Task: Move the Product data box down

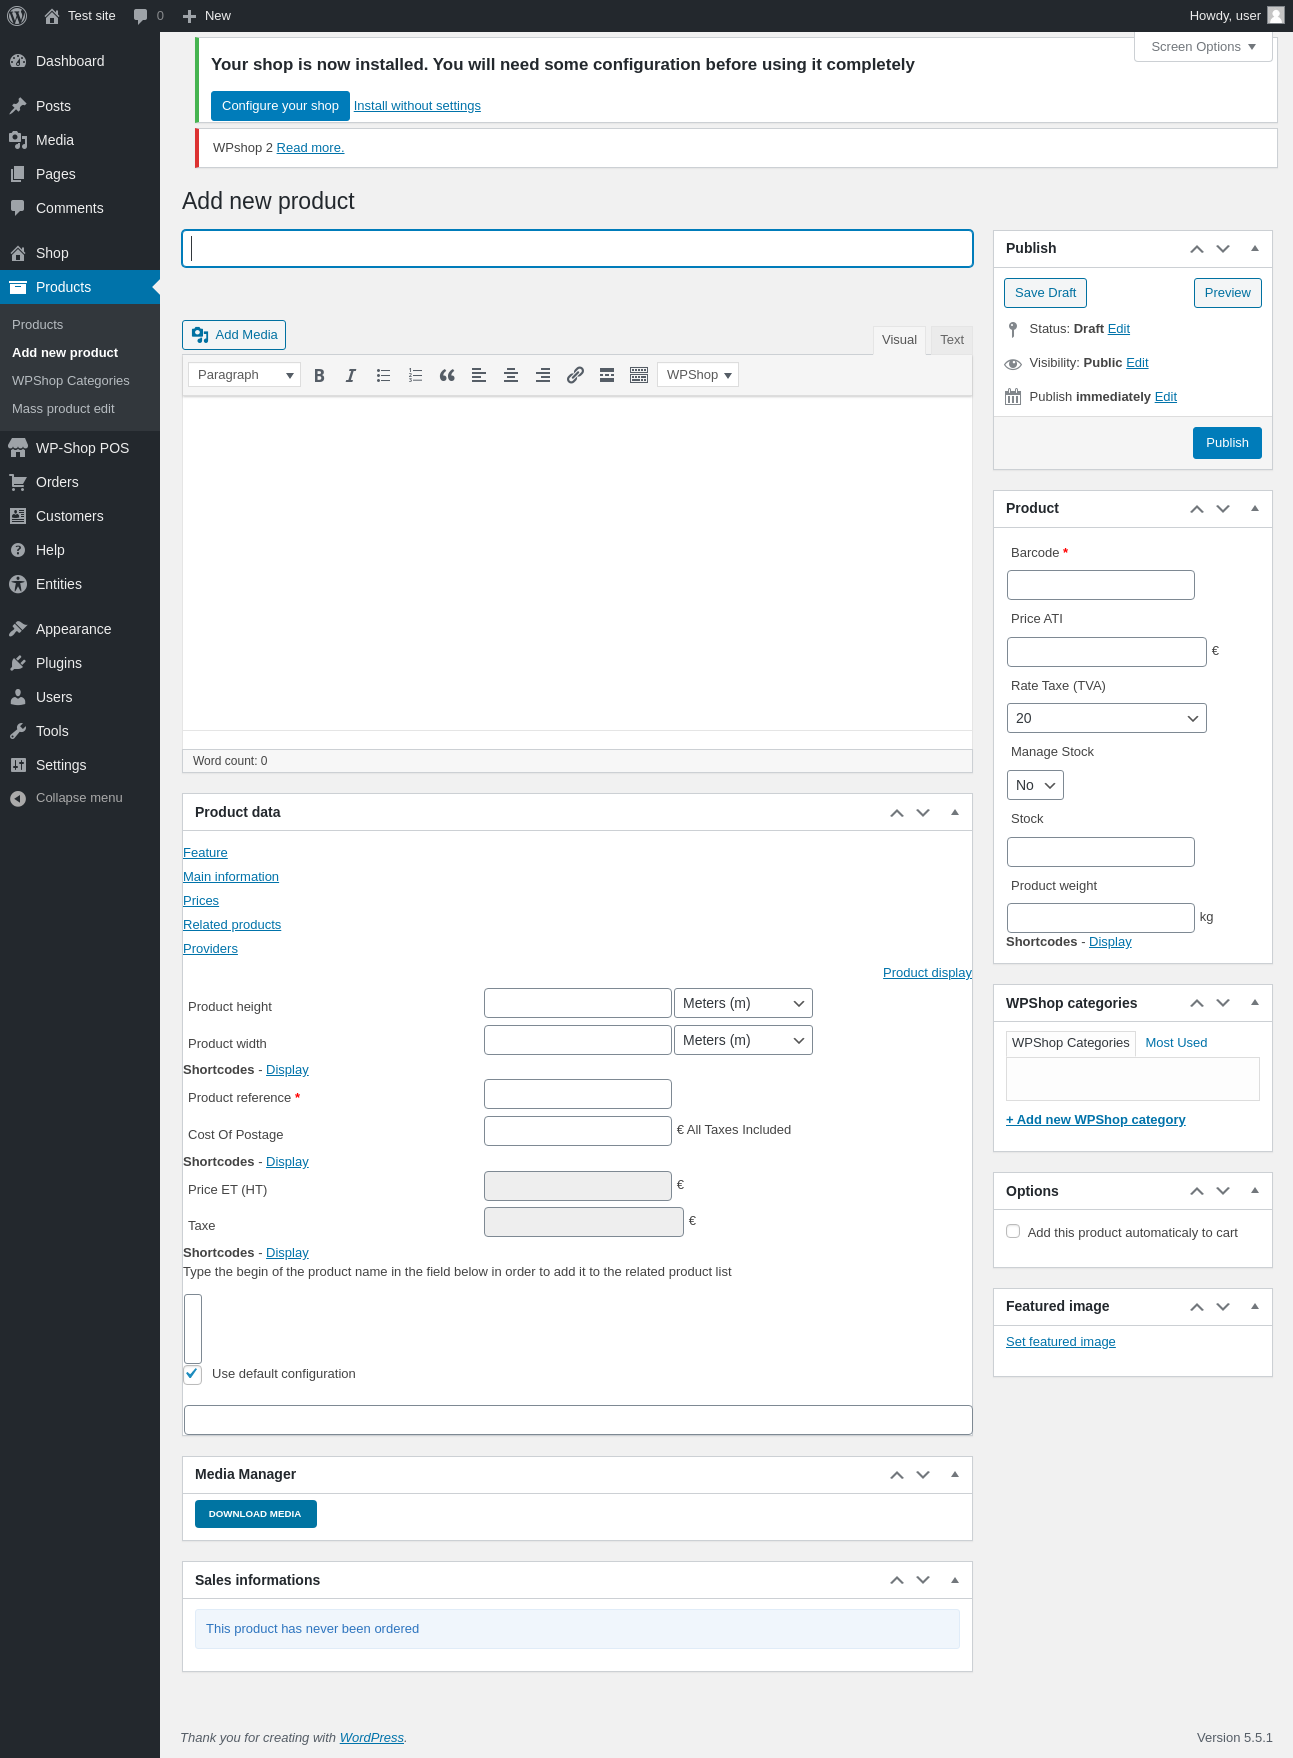Action: 923,813
